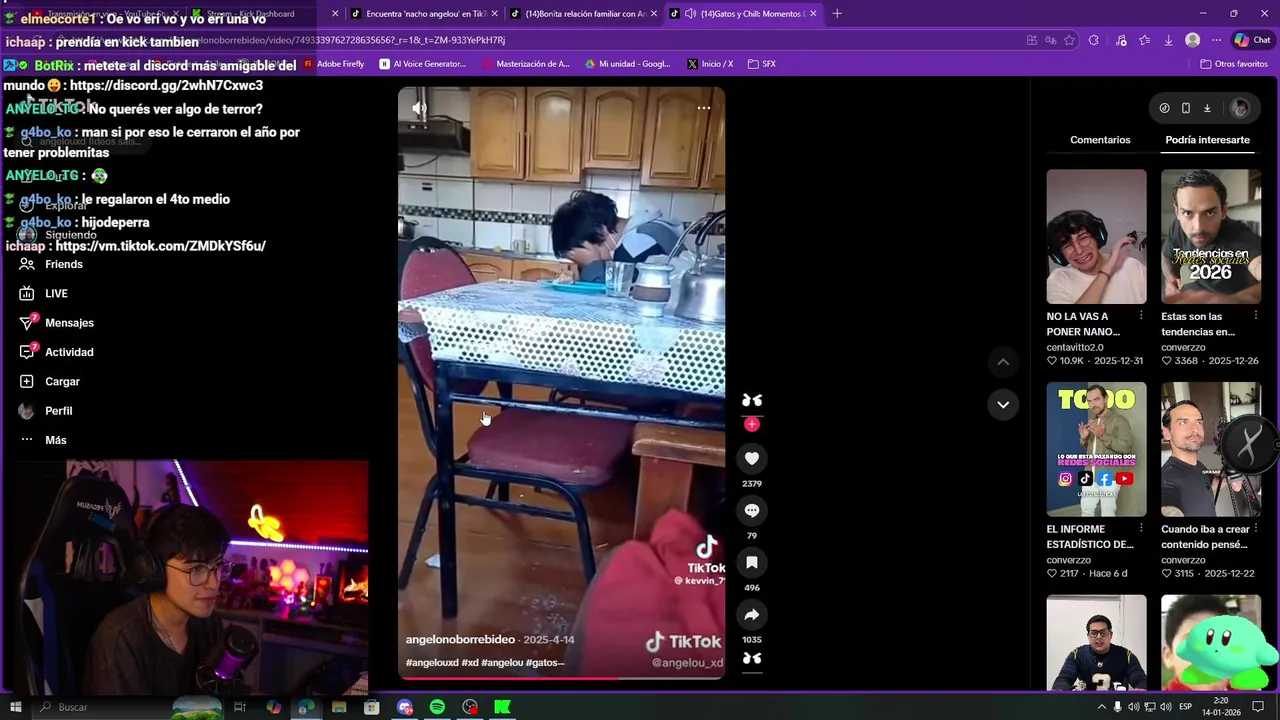Image resolution: width=1280 pixels, height=720 pixels.
Task: Open options dots on 'EL INFORME ESTADÍSTICO' card
Action: coord(1141,529)
